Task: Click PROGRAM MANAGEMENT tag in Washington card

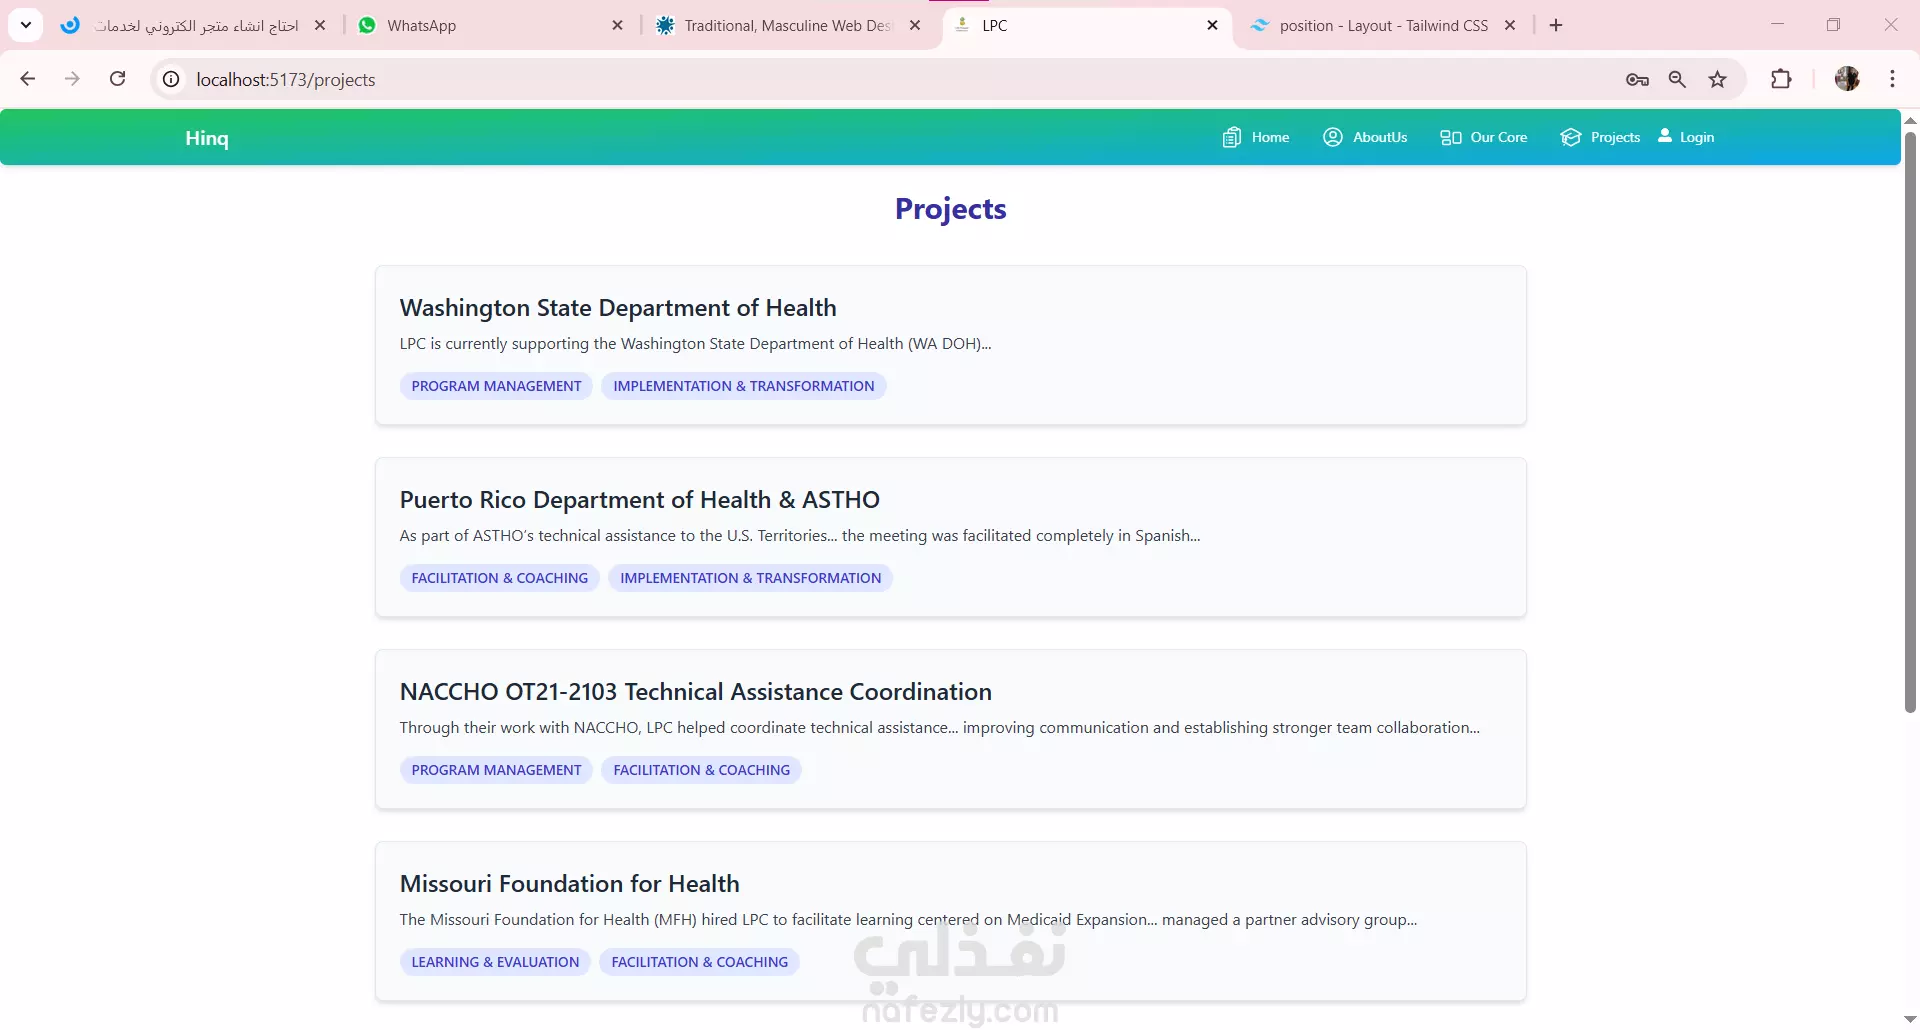Action: tap(496, 386)
